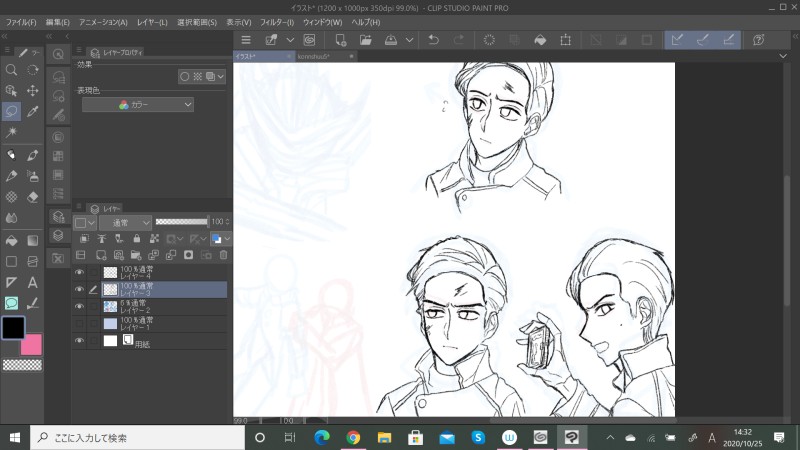Delete layer using trash icon
800x450 pixels.
[x=223, y=255]
